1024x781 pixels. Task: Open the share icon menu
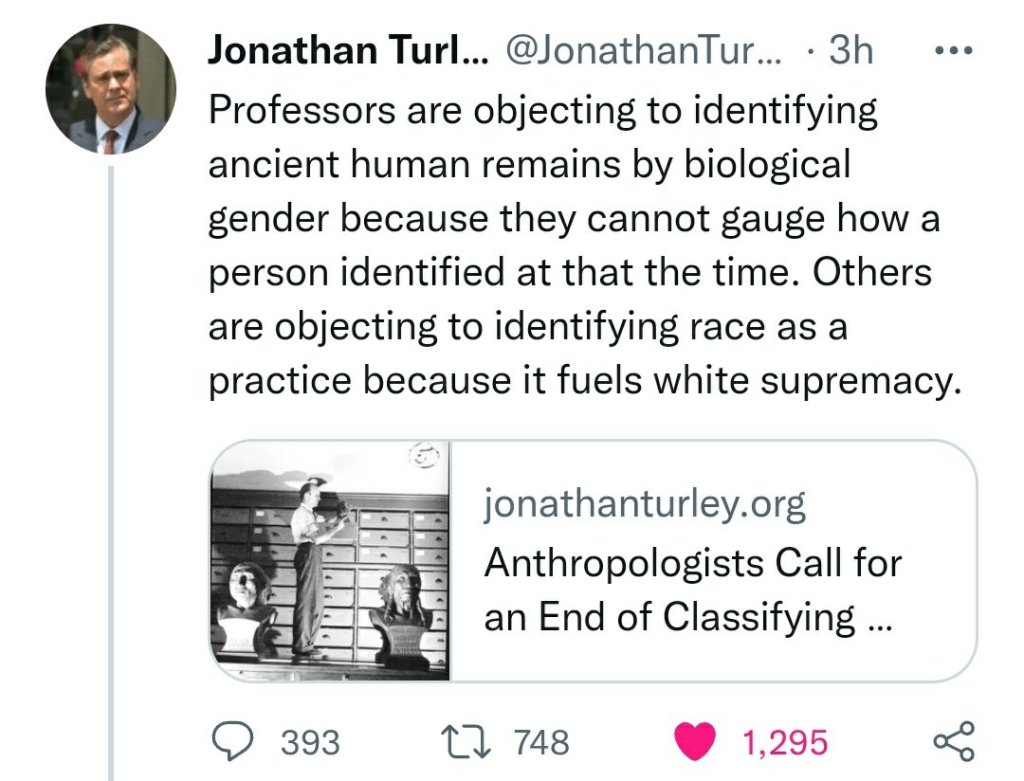pos(950,741)
